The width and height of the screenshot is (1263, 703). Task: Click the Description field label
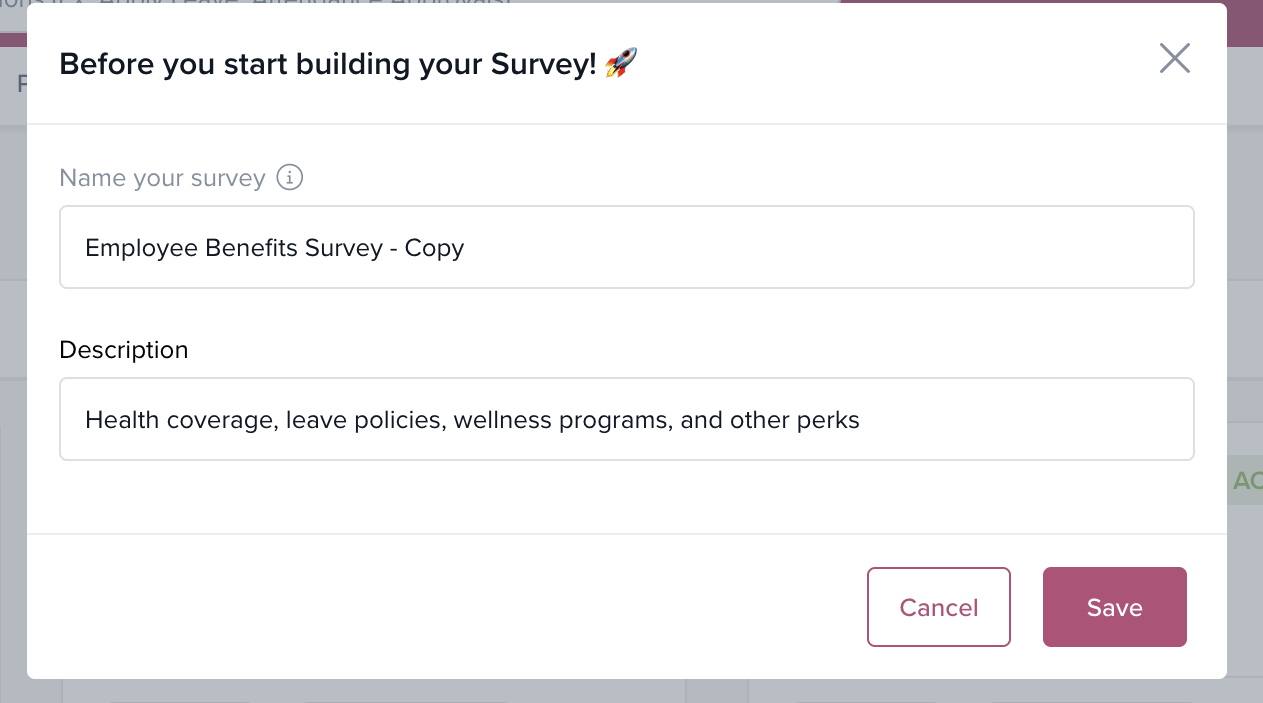(x=124, y=350)
